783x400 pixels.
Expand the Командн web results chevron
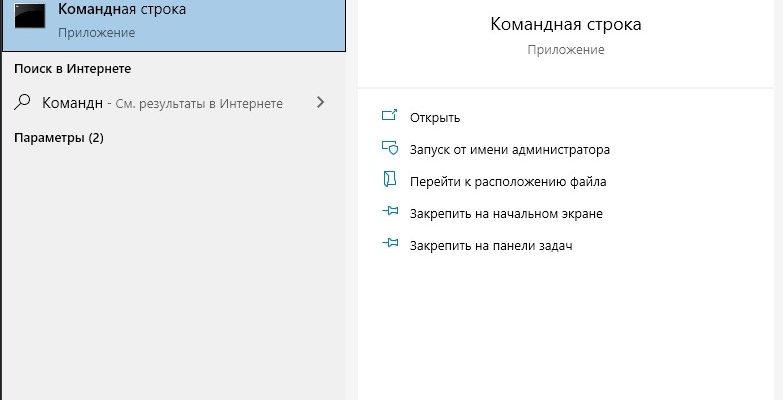pos(321,102)
